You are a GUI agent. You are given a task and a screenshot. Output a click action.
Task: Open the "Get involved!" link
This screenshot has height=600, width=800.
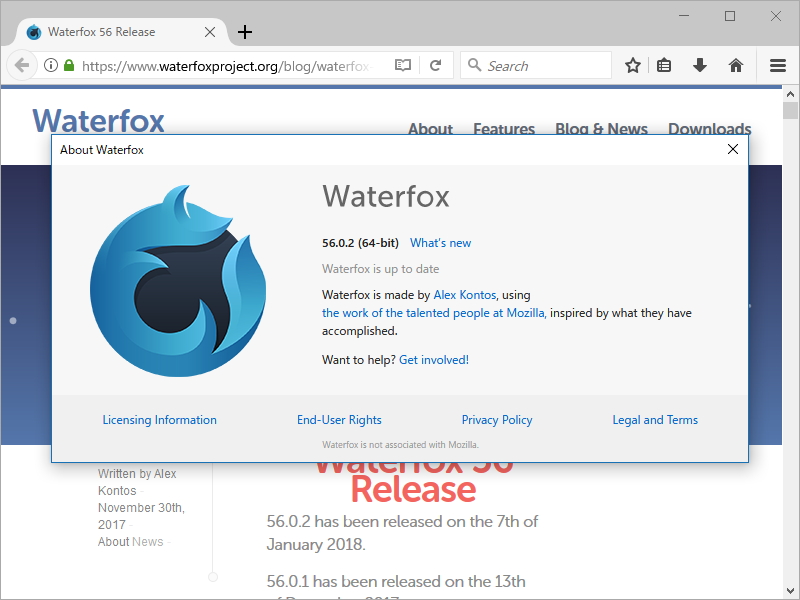point(434,359)
